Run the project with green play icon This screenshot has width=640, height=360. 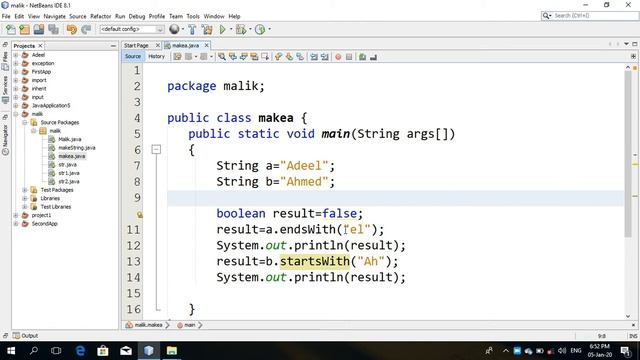222,29
